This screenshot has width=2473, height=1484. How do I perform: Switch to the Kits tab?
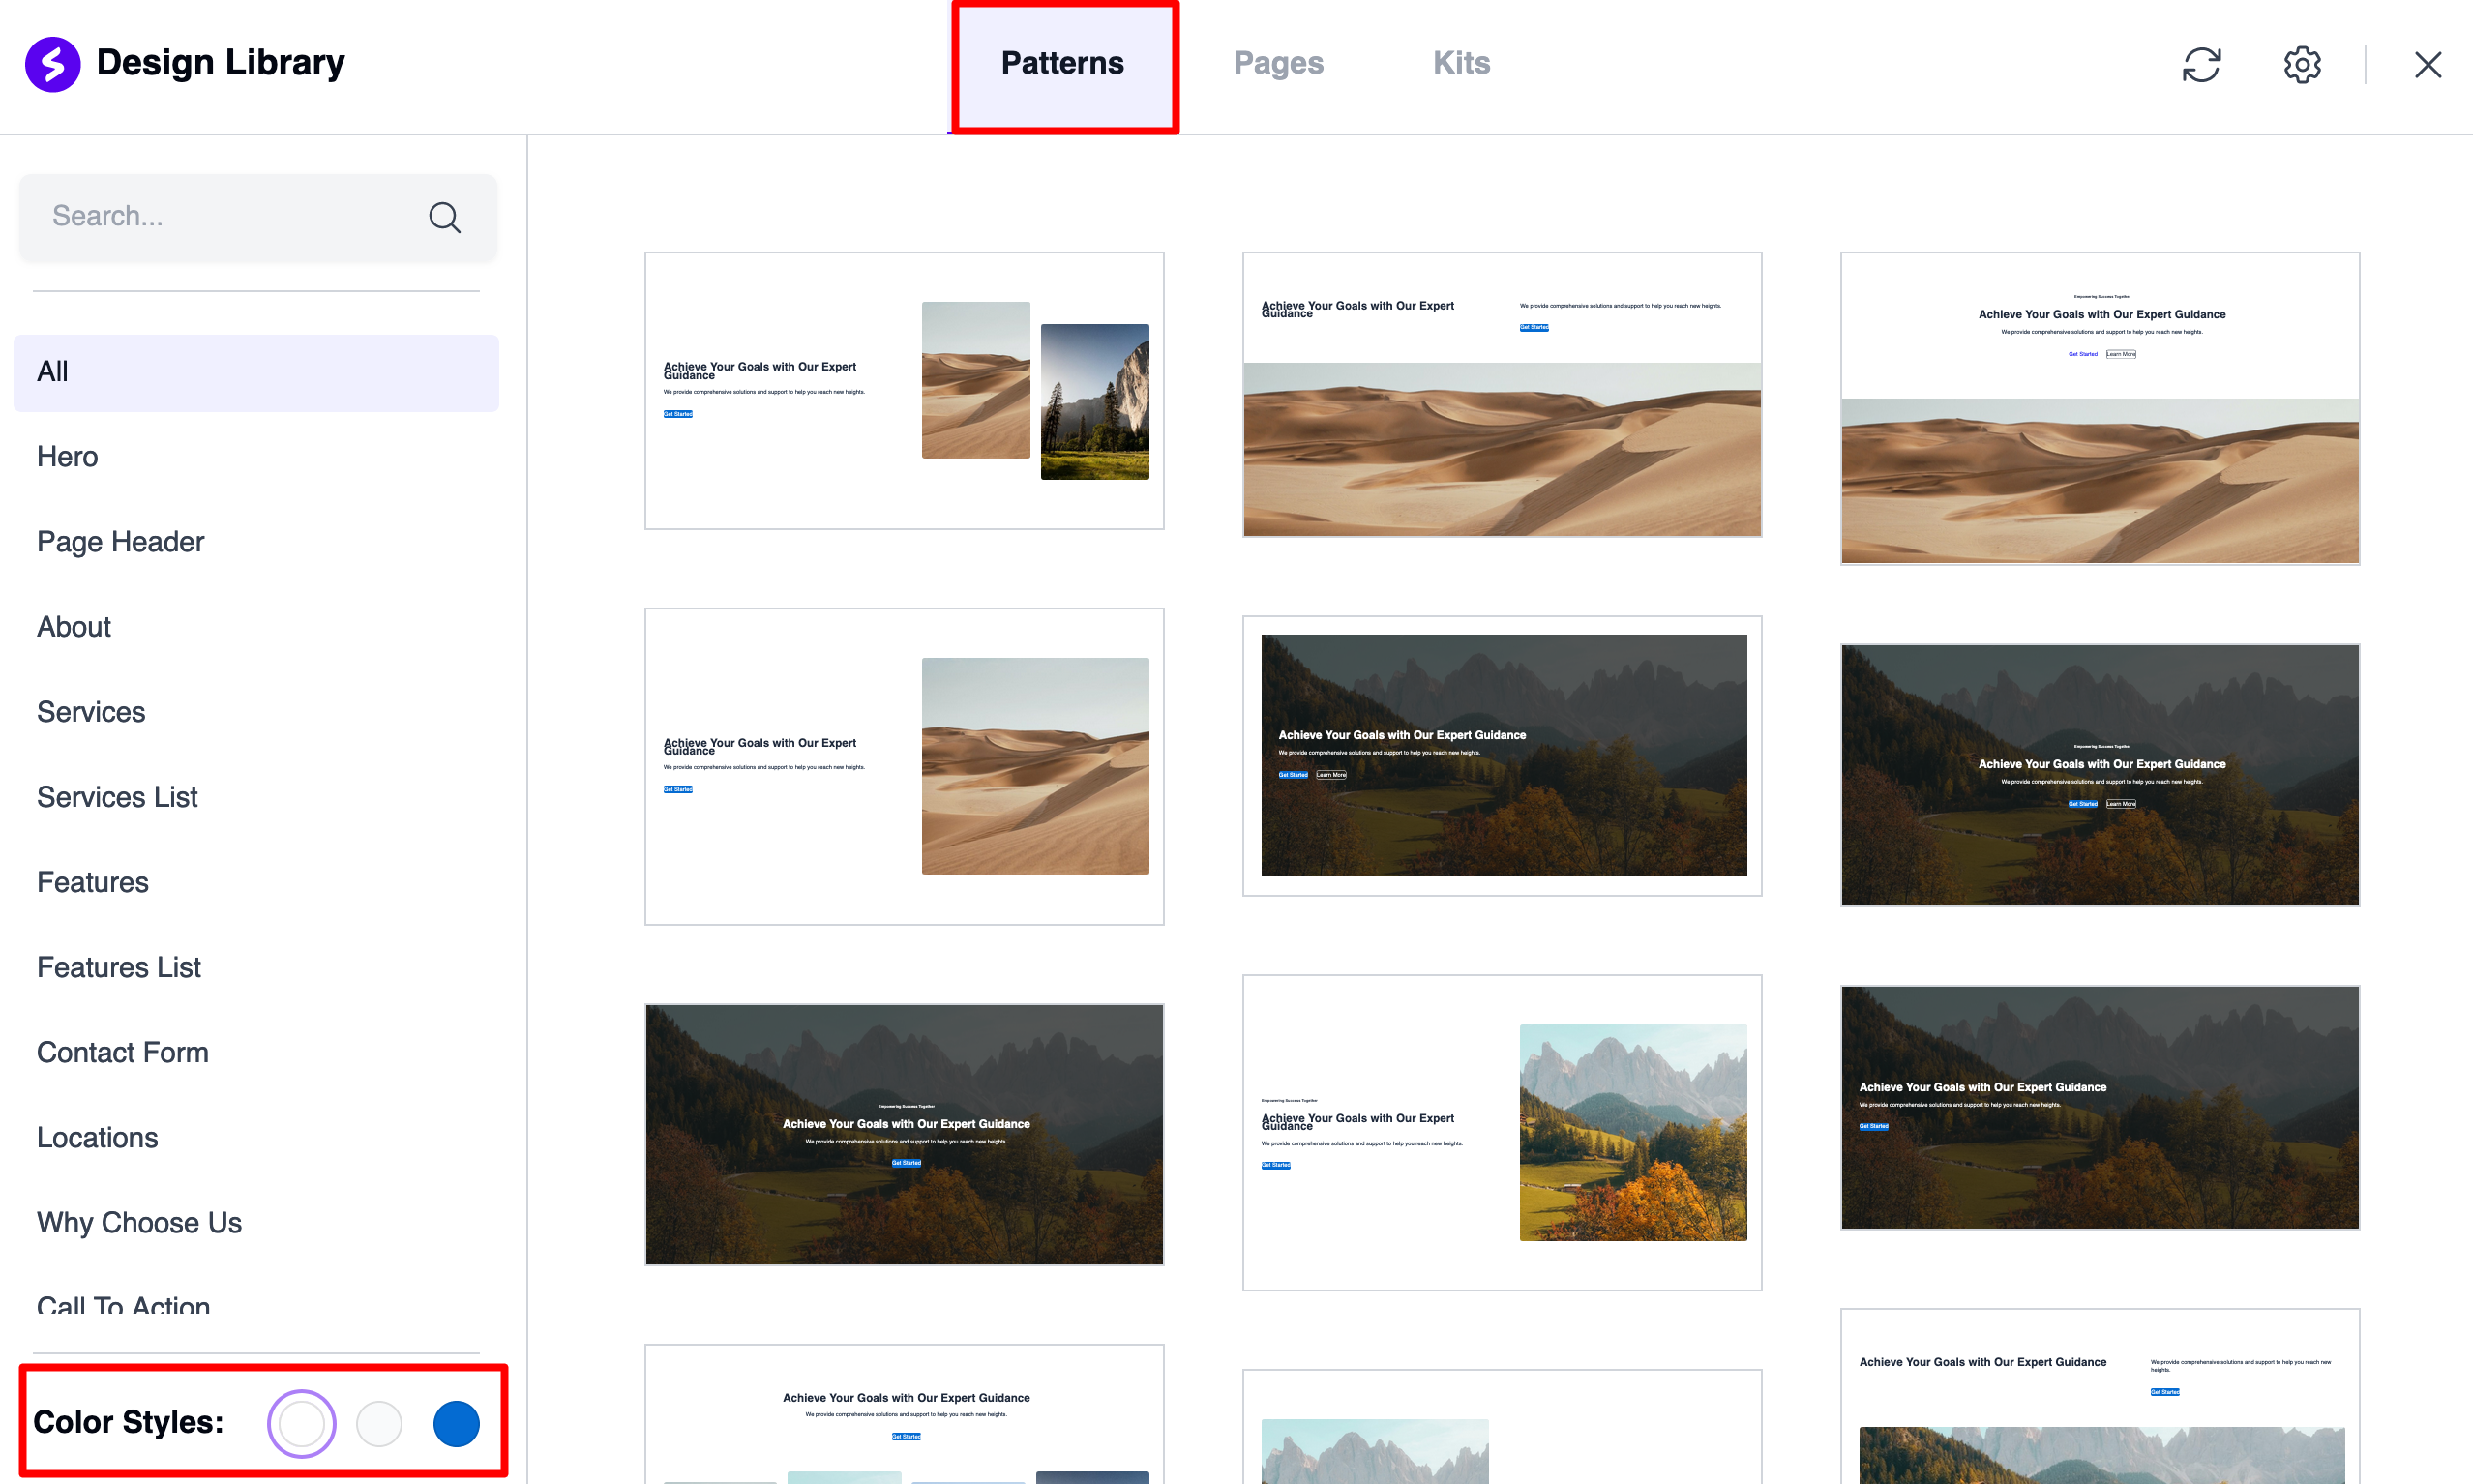(1460, 63)
